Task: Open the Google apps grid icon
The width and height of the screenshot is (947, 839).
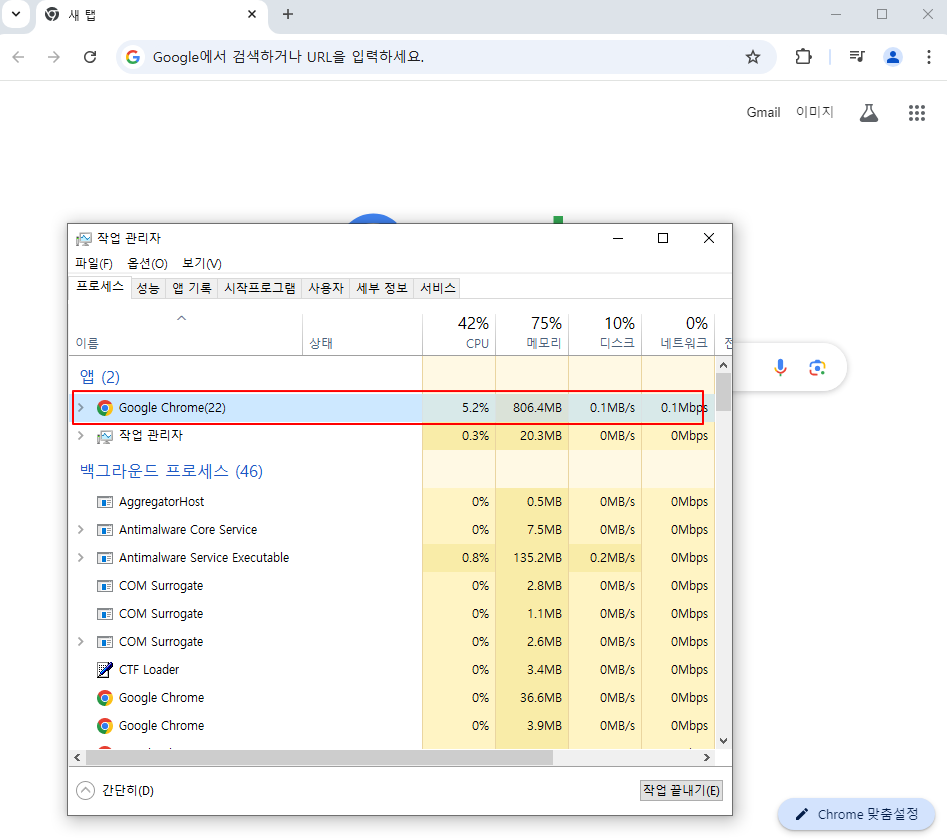Action: (917, 112)
